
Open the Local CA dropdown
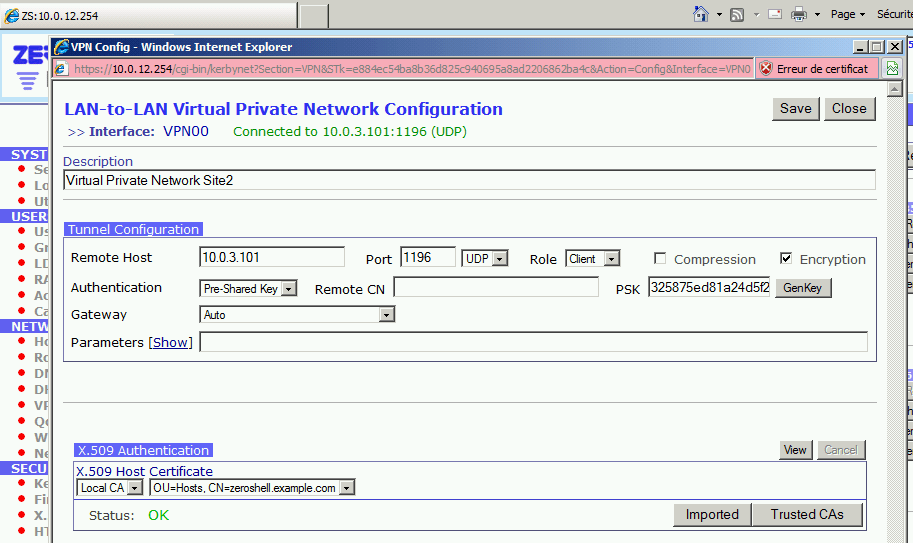(x=110, y=488)
